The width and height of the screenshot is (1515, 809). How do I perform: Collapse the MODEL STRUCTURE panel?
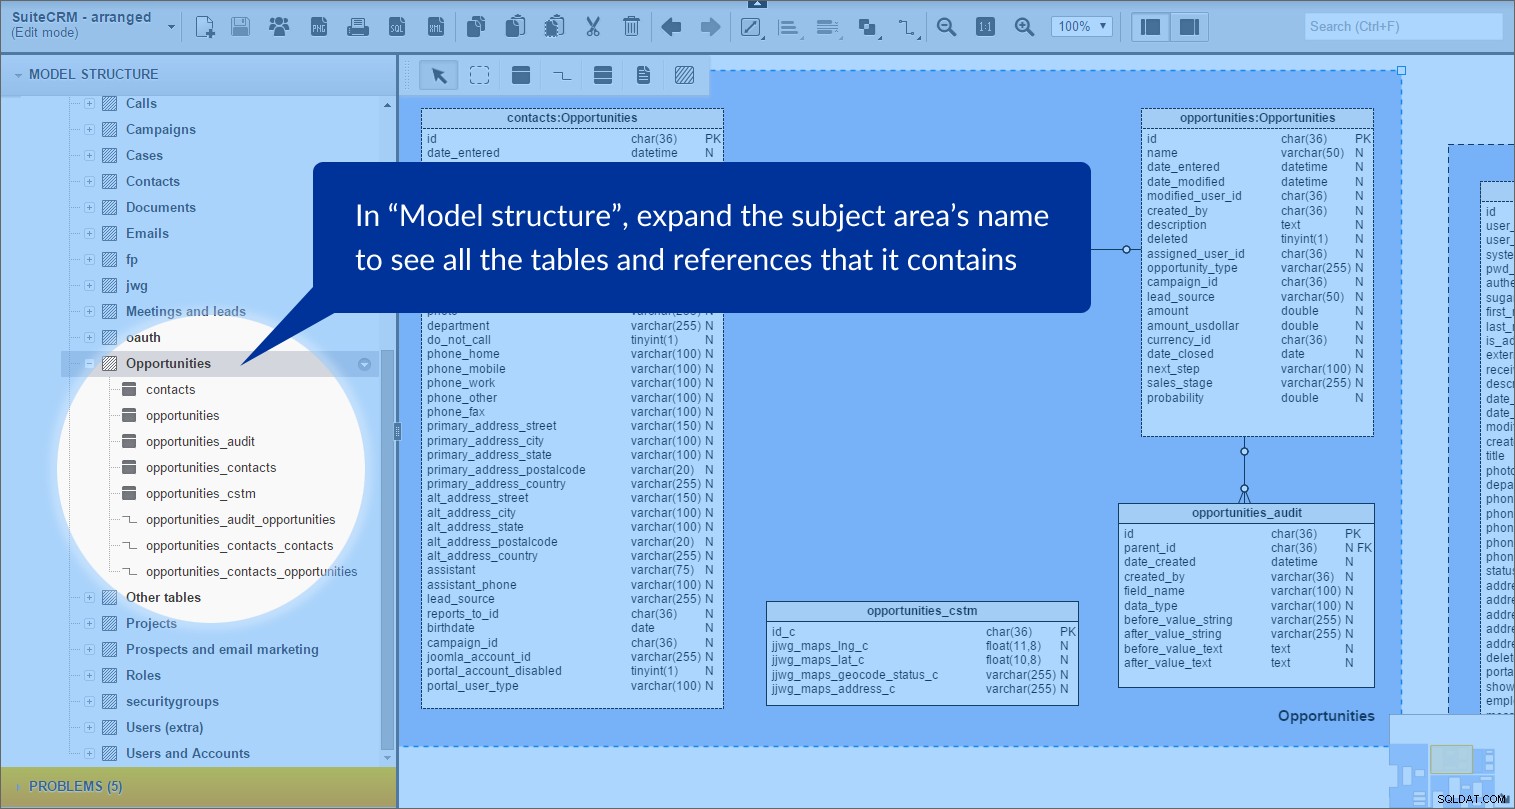(18, 75)
